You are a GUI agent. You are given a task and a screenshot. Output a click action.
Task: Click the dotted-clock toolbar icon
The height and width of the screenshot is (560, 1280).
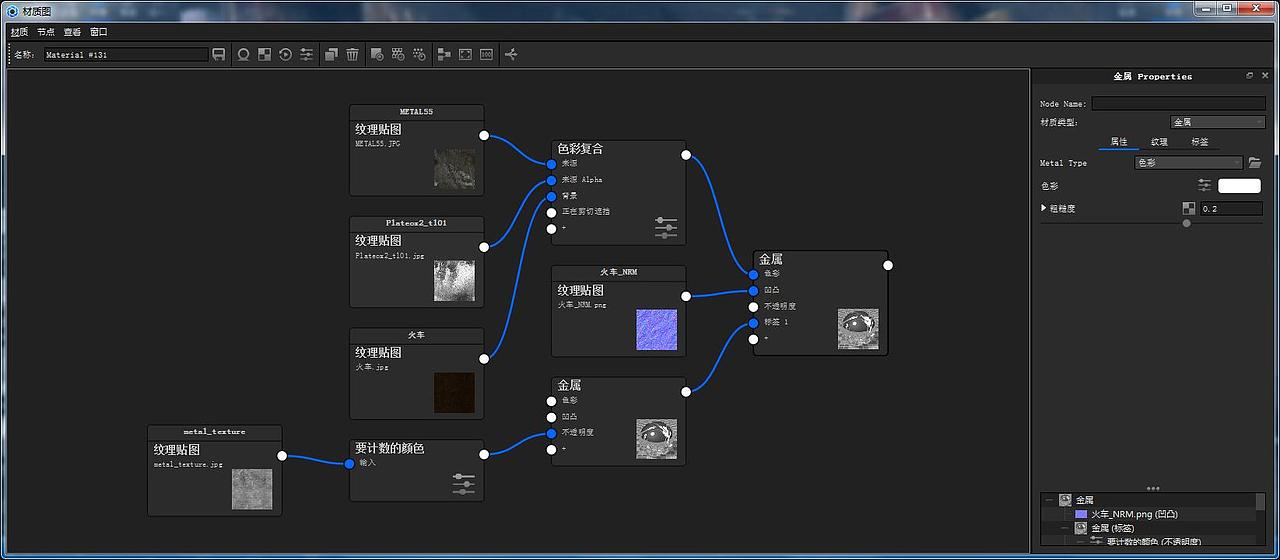tap(419, 54)
